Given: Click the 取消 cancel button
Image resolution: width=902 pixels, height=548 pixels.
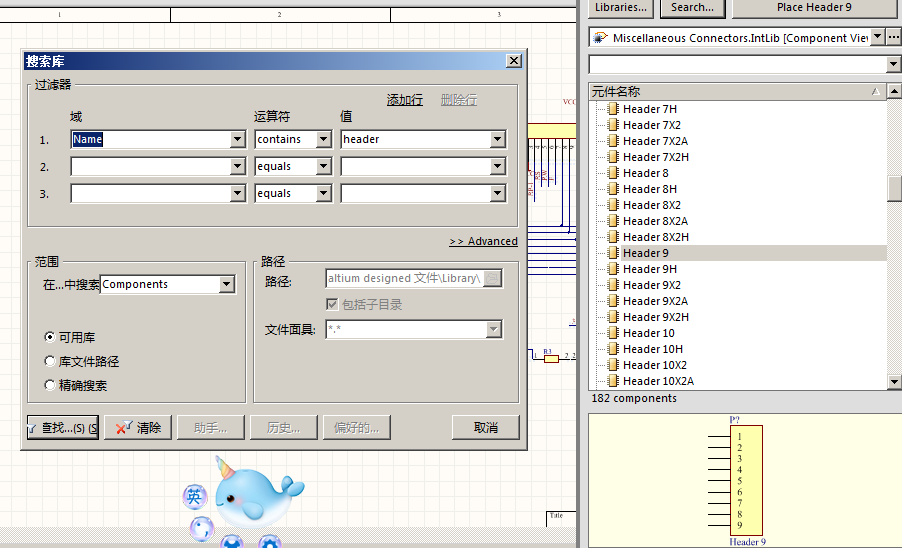Looking at the screenshot, I should [486, 427].
